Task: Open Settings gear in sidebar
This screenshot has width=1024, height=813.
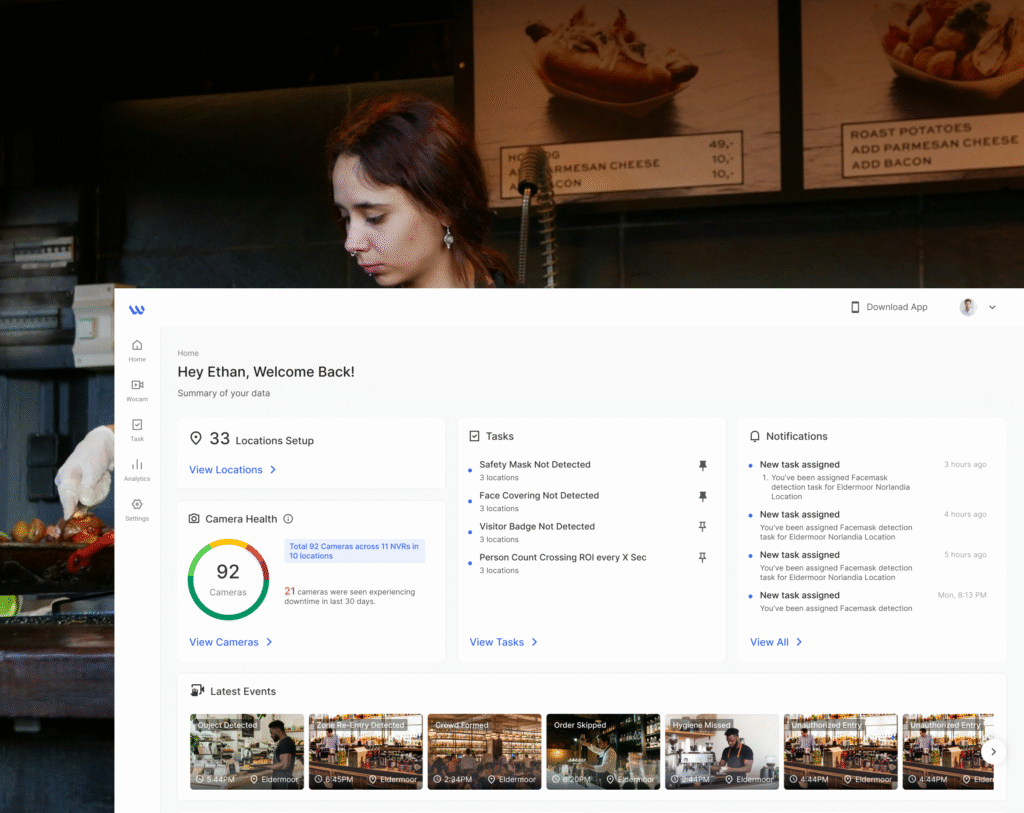Action: tap(137, 509)
